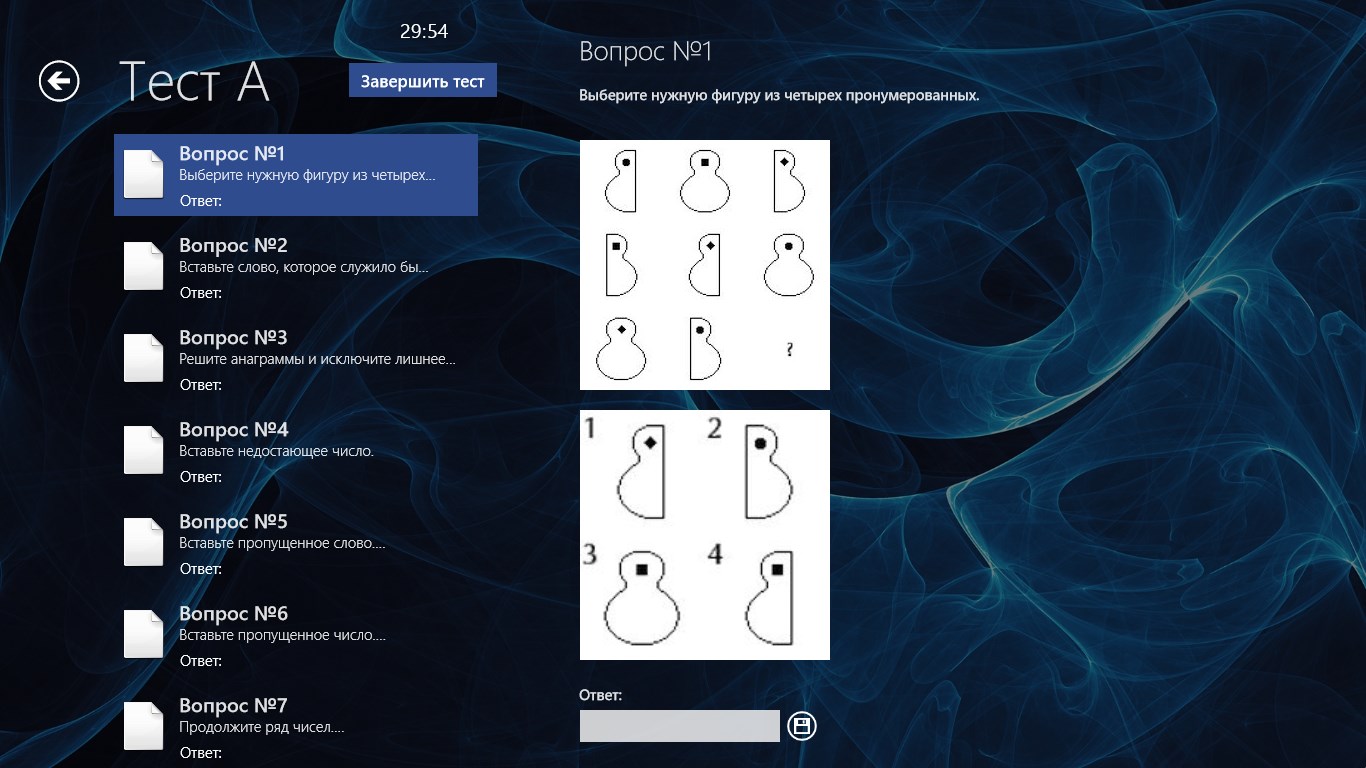Viewport: 1366px width, 768px height.
Task: Click the save answer disk icon
Action: point(802,726)
